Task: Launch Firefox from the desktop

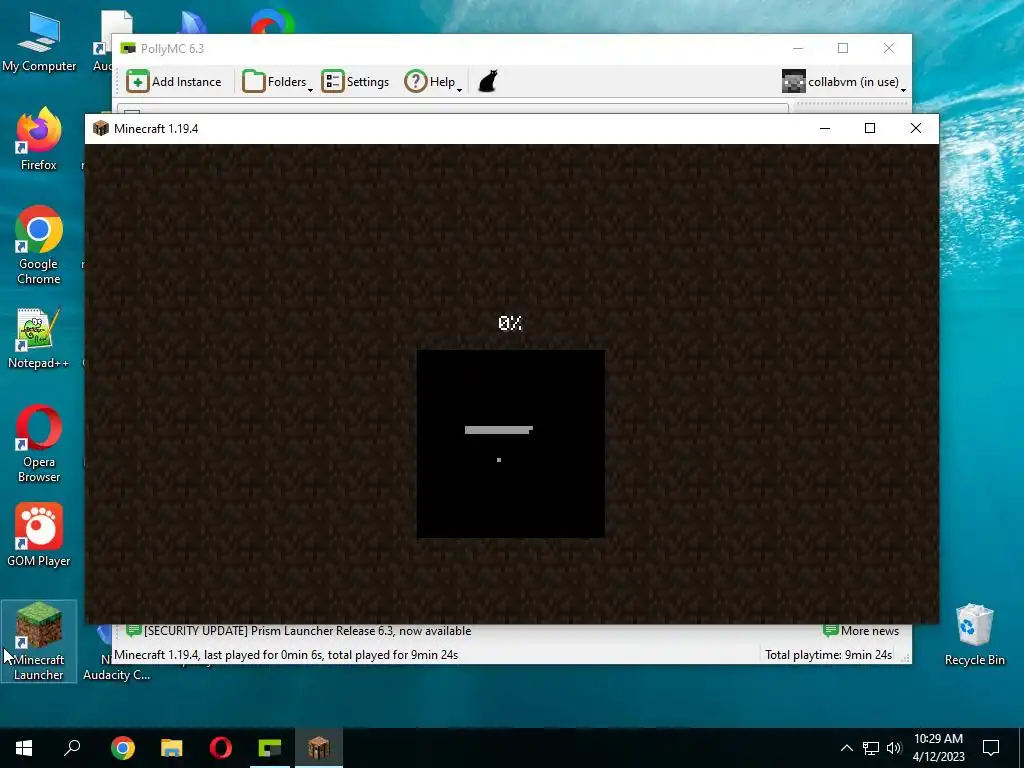Action: pyautogui.click(x=39, y=139)
